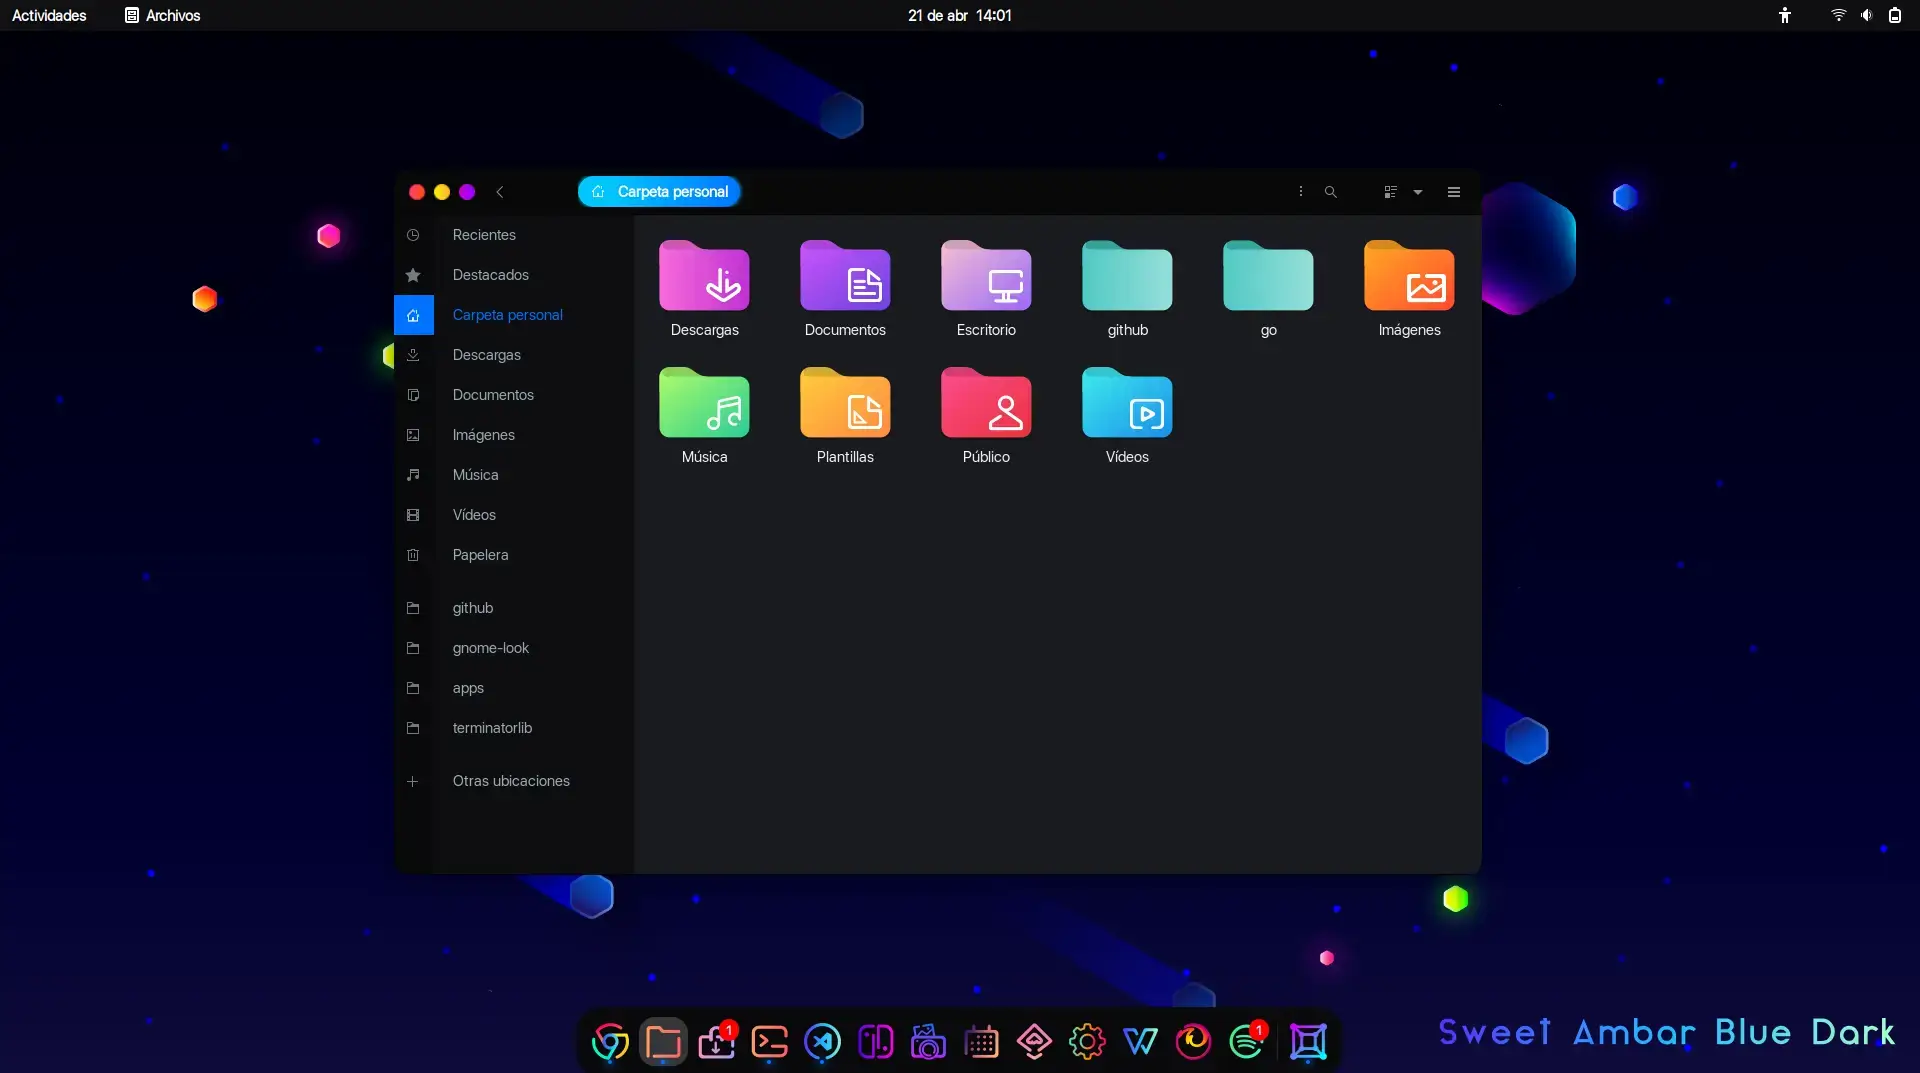
Task: Open the Música folder icon
Action: tap(704, 406)
